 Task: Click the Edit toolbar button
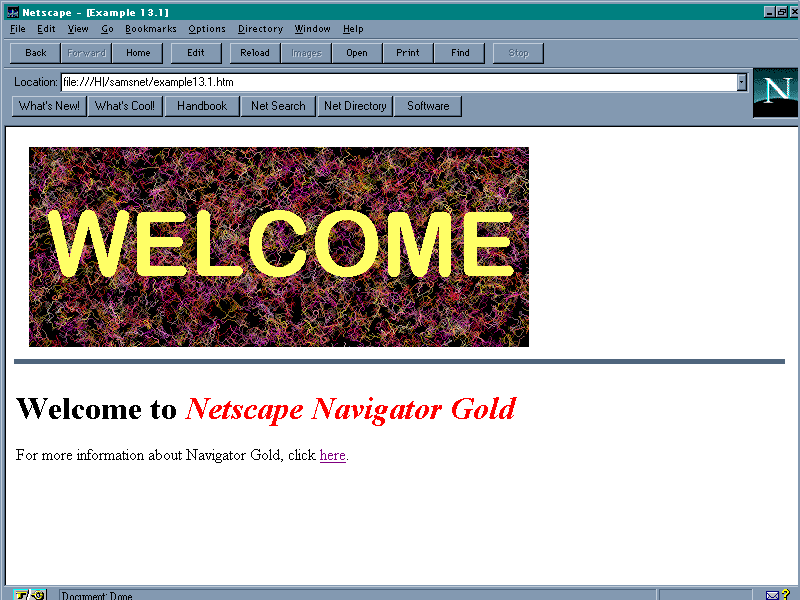coord(196,53)
